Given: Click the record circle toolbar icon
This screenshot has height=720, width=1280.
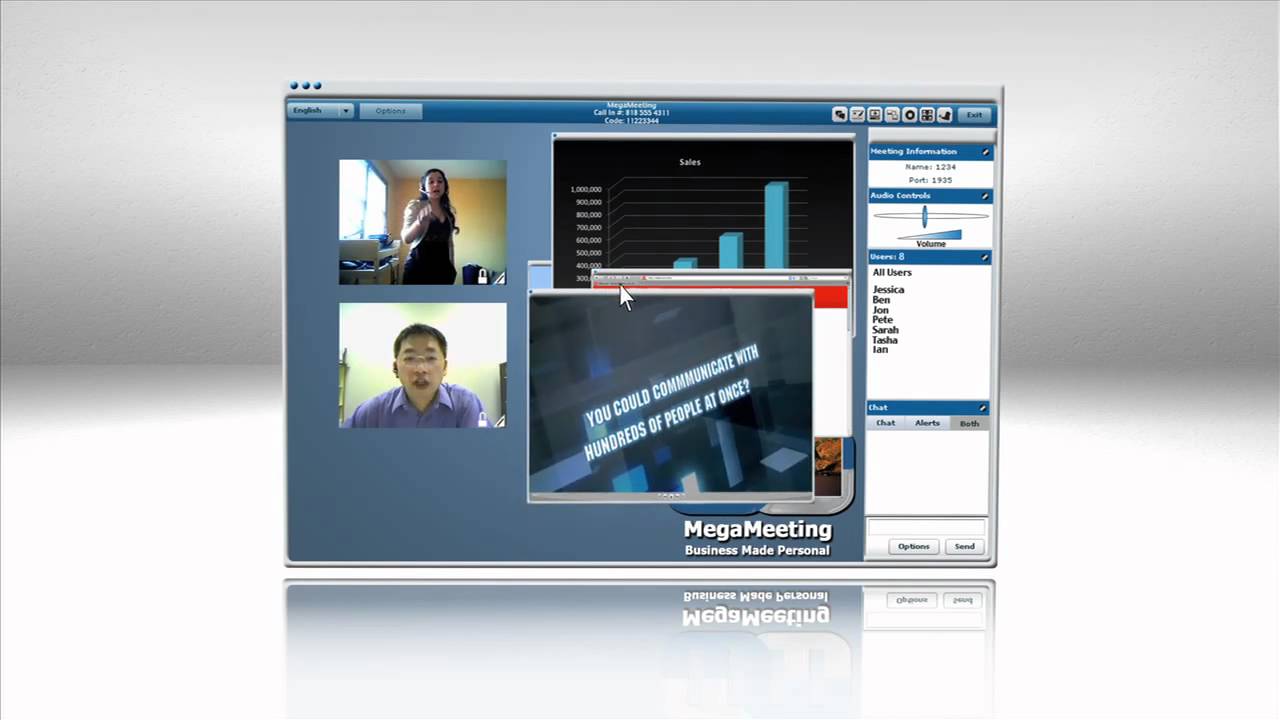Looking at the screenshot, I should point(910,115).
